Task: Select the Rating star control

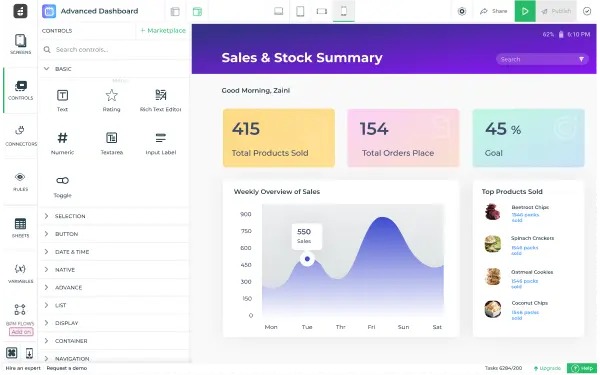Action: (111, 100)
